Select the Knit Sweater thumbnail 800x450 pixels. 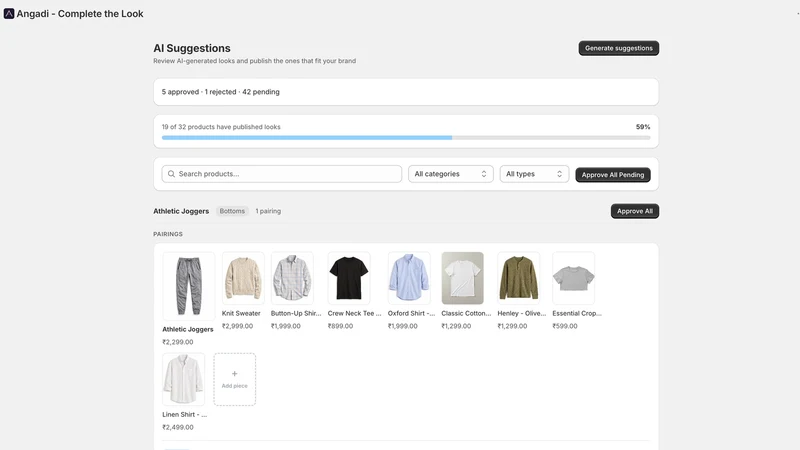point(243,278)
